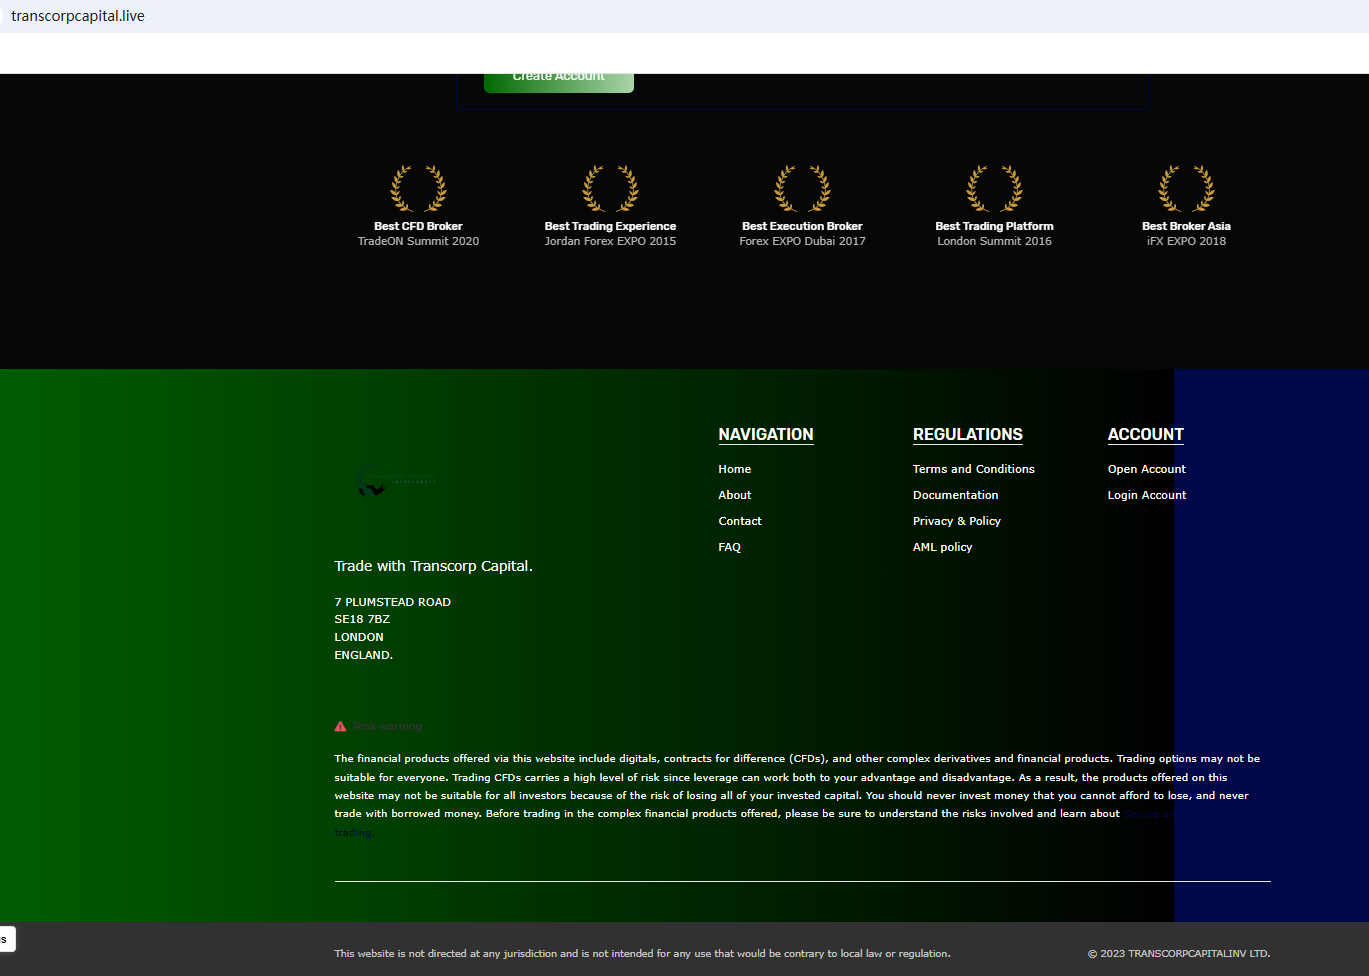
Task: Click the Transcorp Capital logo in the footer
Action: [396, 481]
